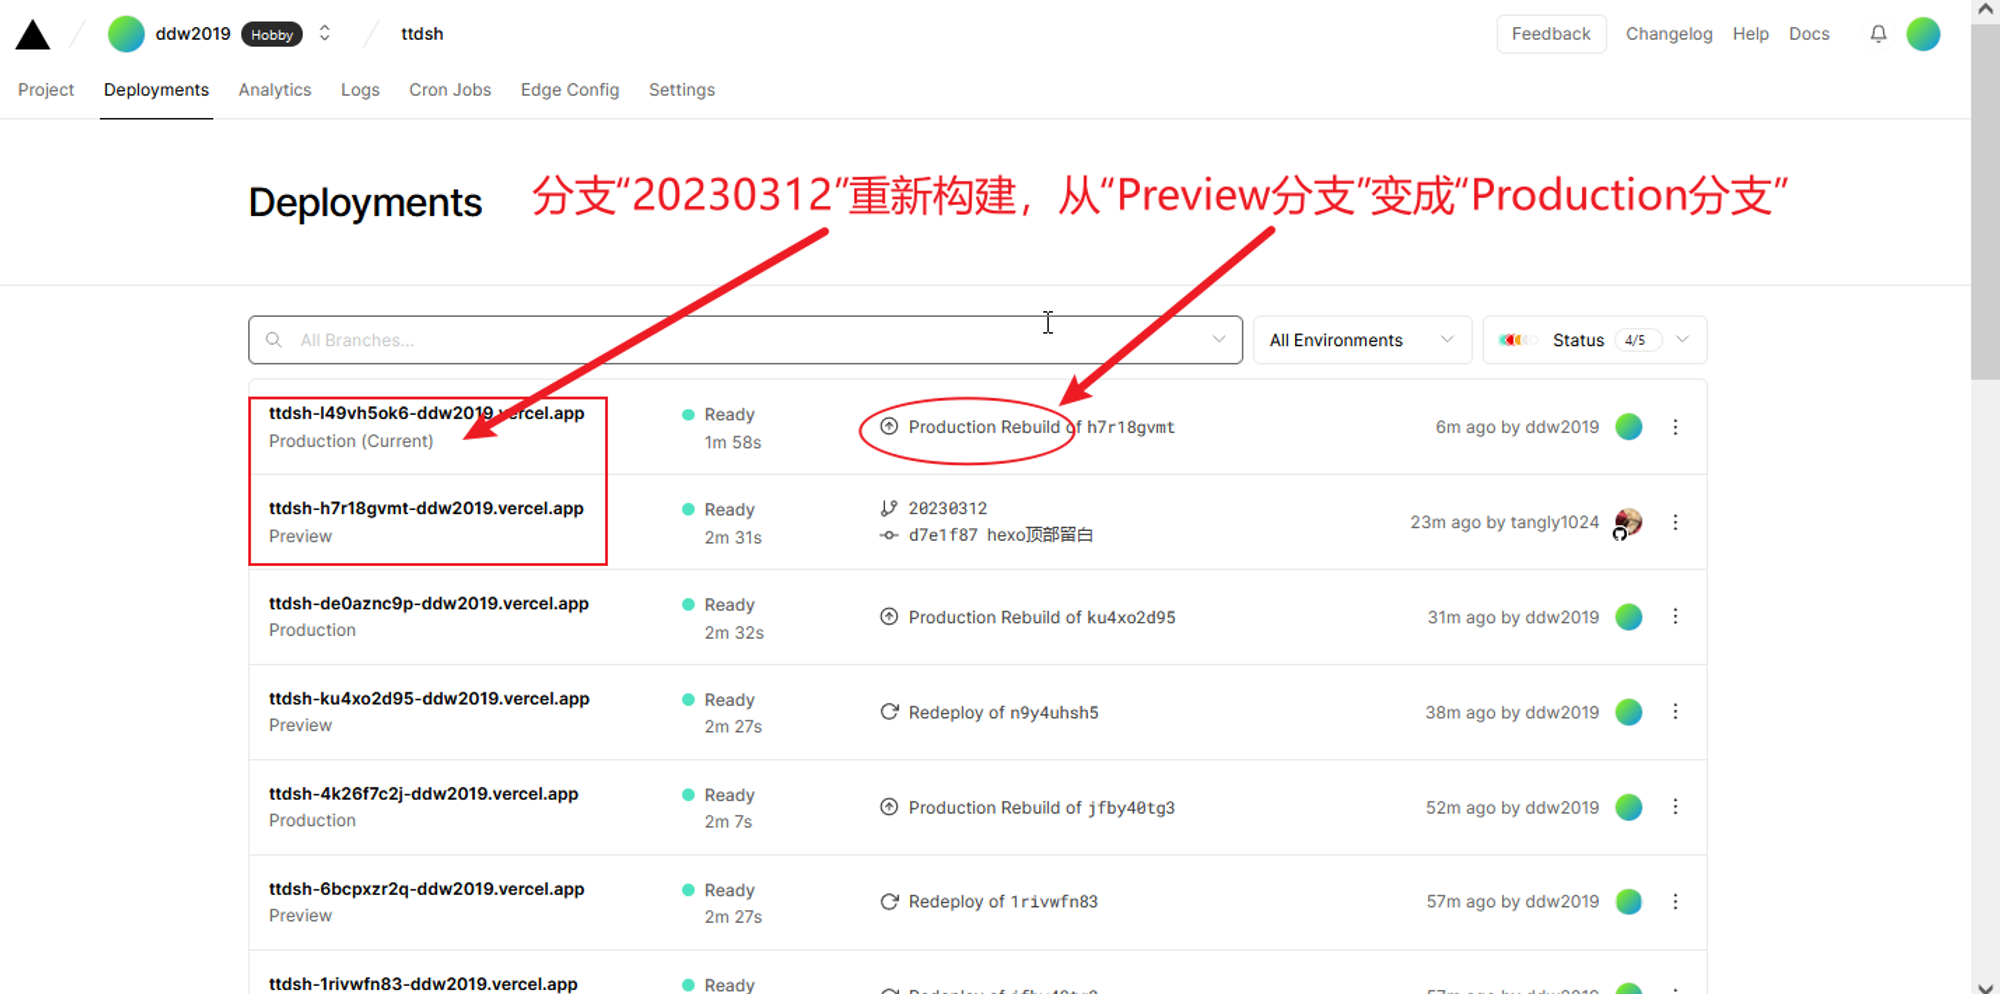Image resolution: width=2000 pixels, height=994 pixels.
Task: Open the kebab menu for the current Production deployment
Action: [x=1676, y=427]
